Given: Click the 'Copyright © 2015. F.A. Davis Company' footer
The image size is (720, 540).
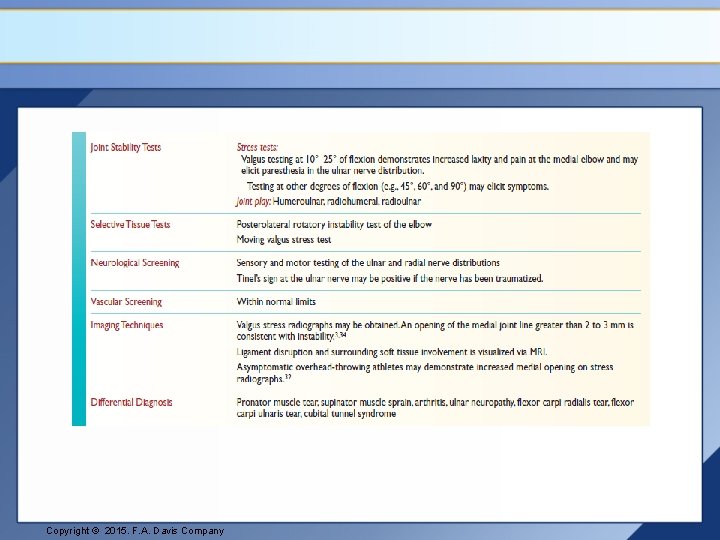Looking at the screenshot, I should 135,531.
